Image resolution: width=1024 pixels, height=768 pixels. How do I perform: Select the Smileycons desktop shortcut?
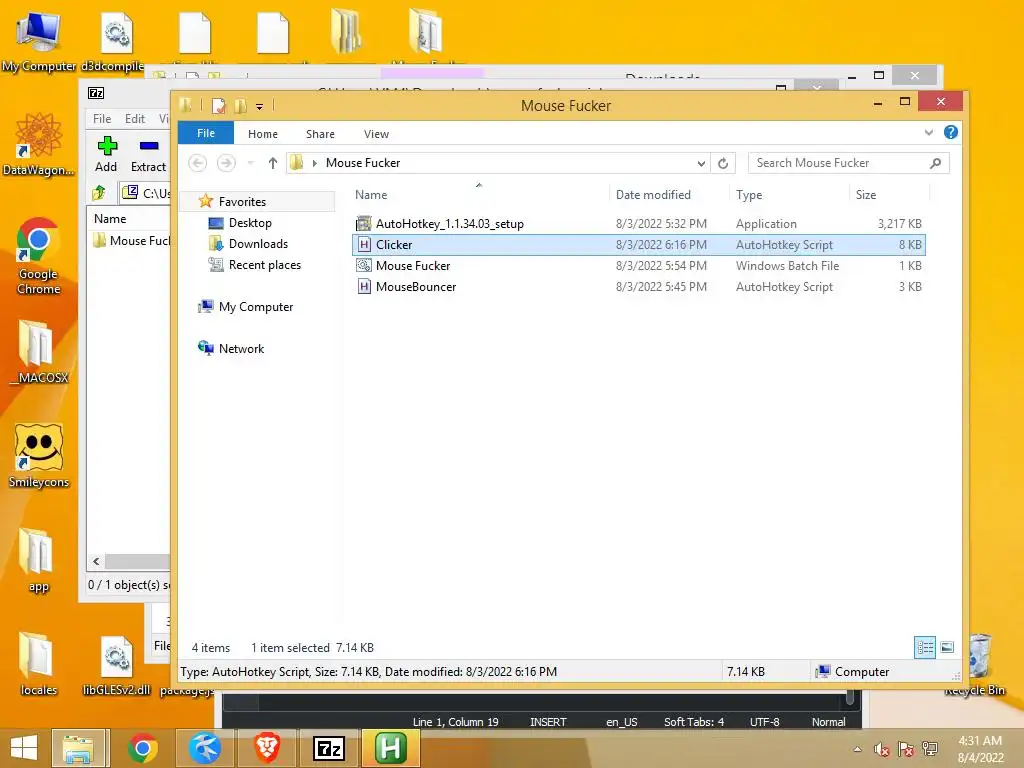click(x=39, y=455)
